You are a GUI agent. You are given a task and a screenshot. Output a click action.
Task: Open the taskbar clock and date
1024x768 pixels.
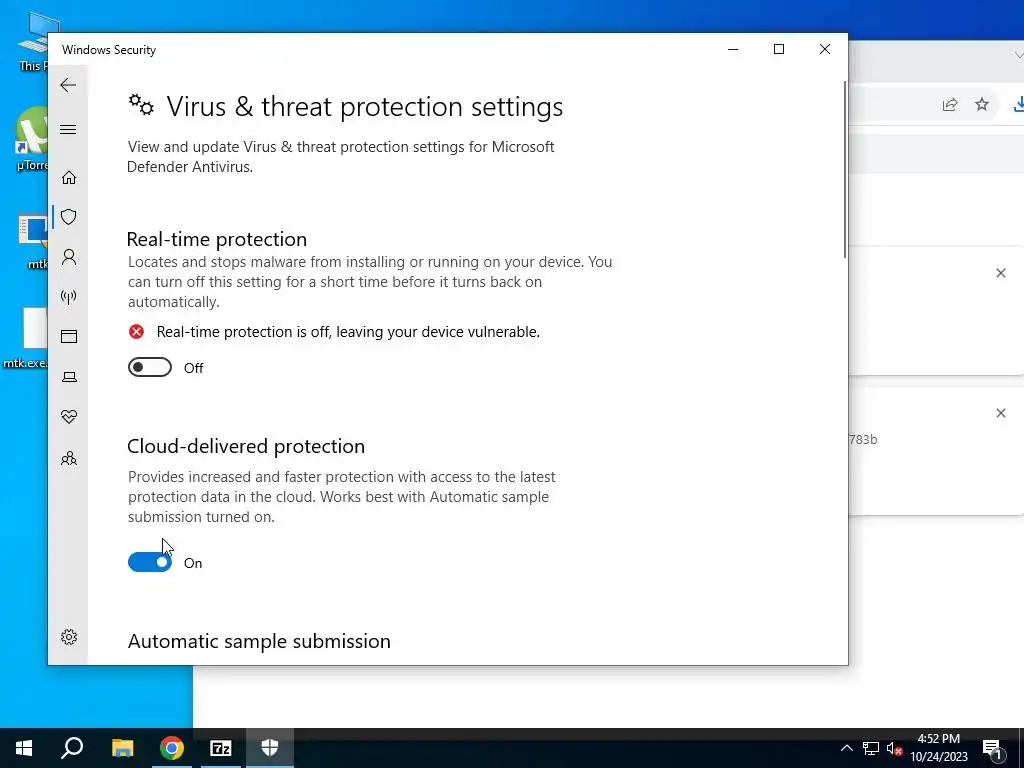click(x=938, y=748)
